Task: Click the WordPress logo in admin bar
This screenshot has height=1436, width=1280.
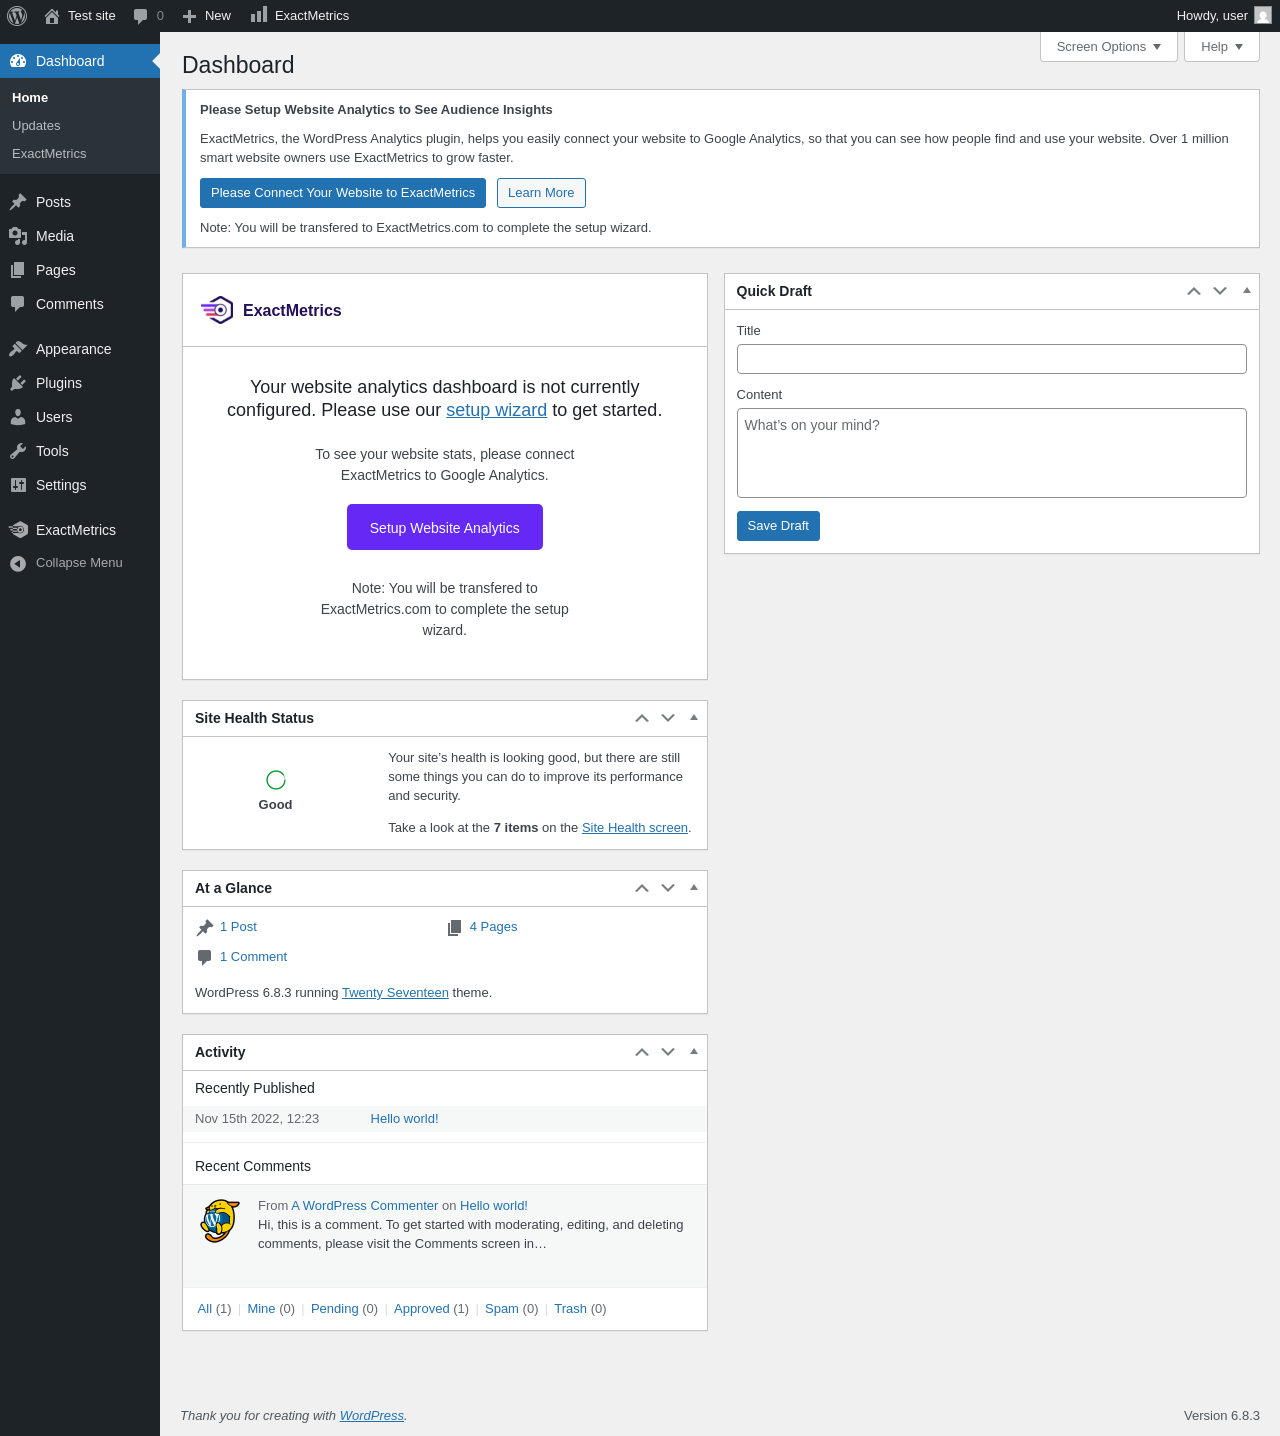Action: coord(17,16)
